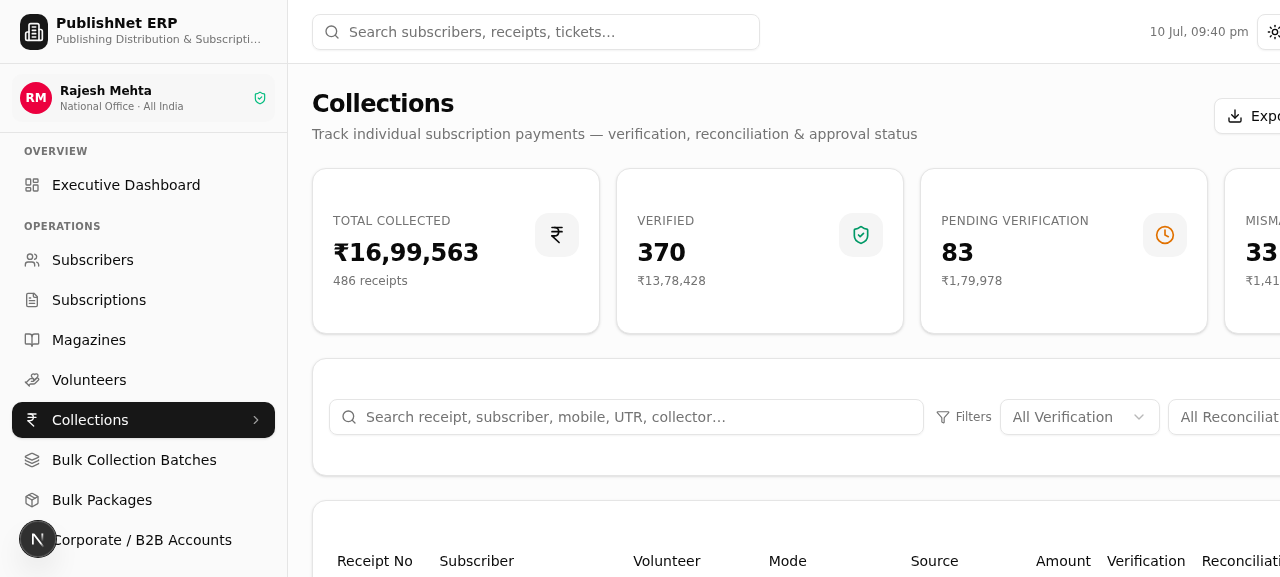Viewport: 1280px width, 577px height.
Task: Click the Source column header
Action: 935,561
